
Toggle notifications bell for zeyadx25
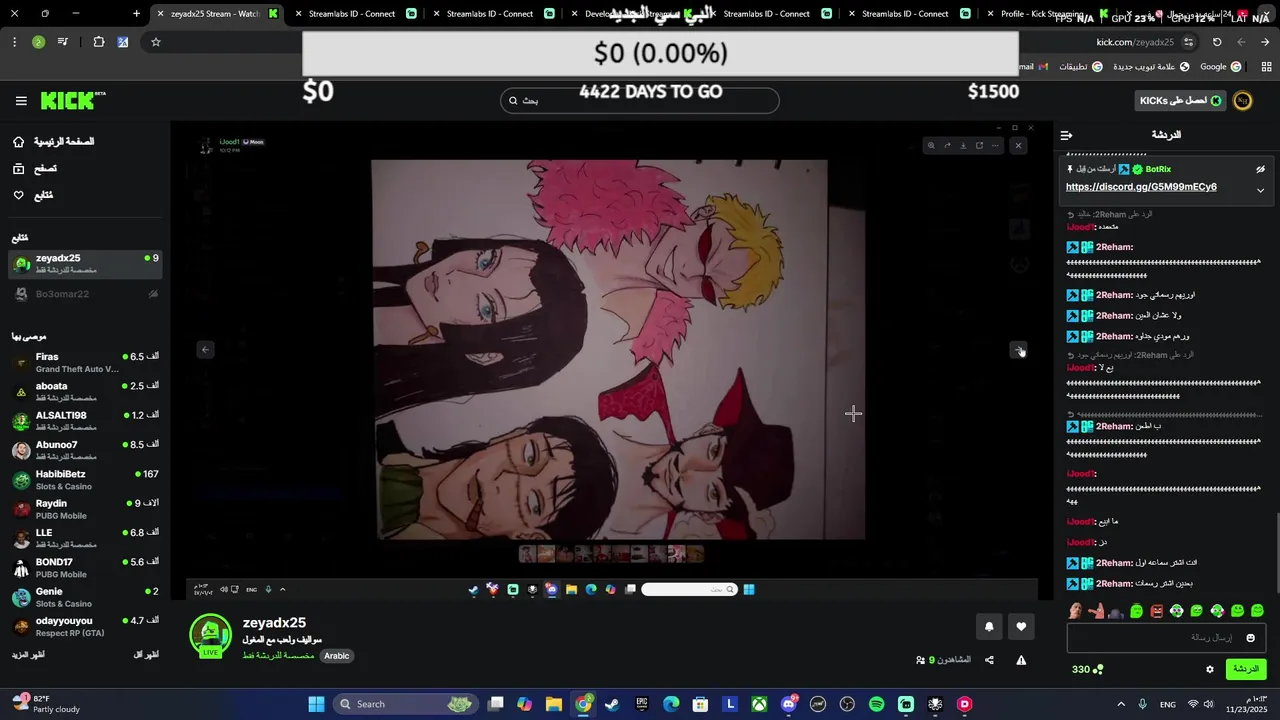pos(989,627)
